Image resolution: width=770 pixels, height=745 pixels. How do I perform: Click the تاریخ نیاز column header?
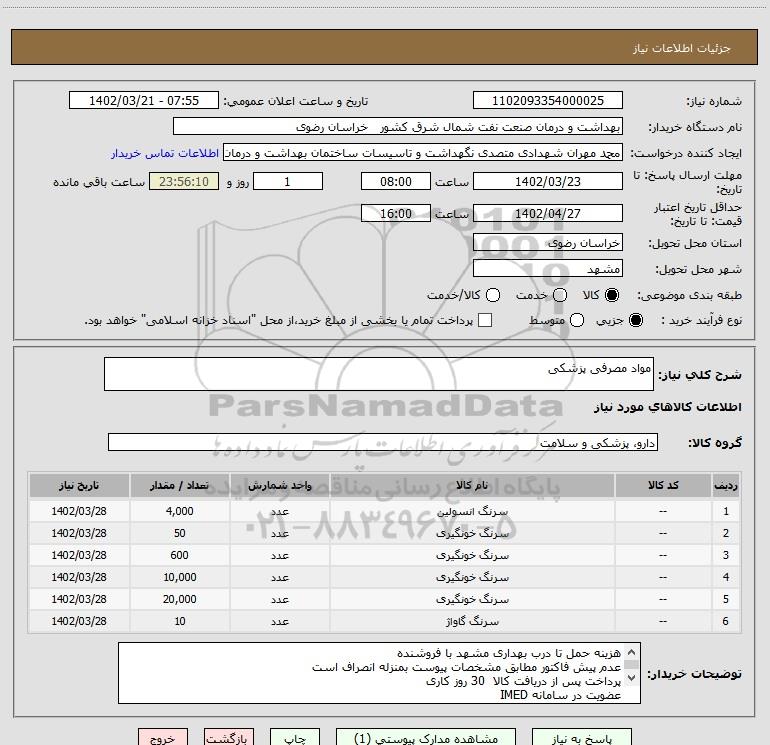point(79,485)
